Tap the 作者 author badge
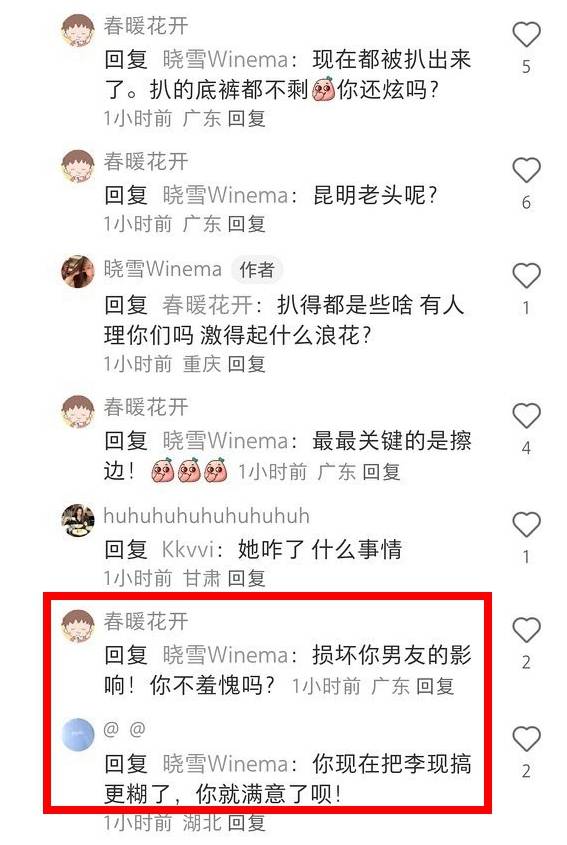Viewport: 567px width, 845px height. point(257,269)
